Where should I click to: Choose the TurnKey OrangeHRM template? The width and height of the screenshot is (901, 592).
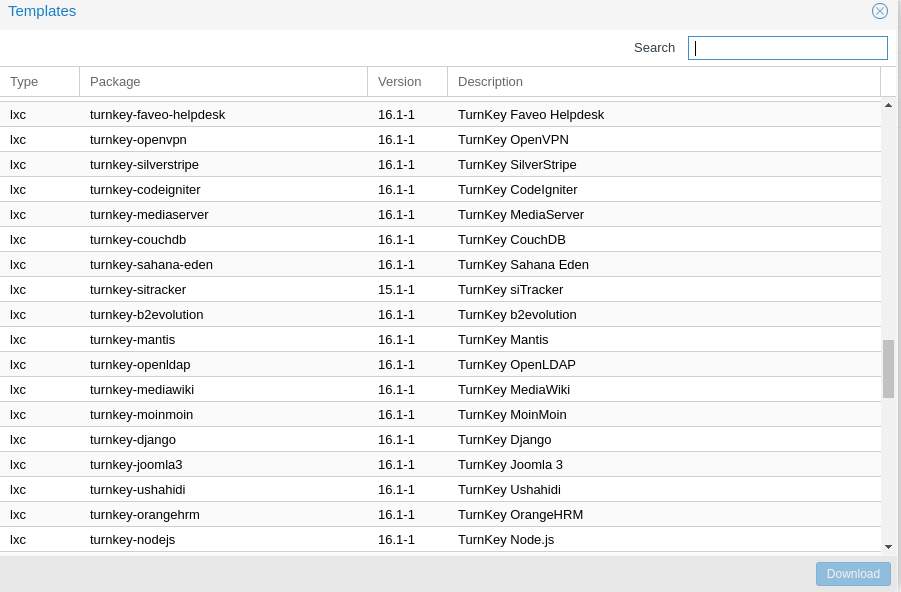520,514
